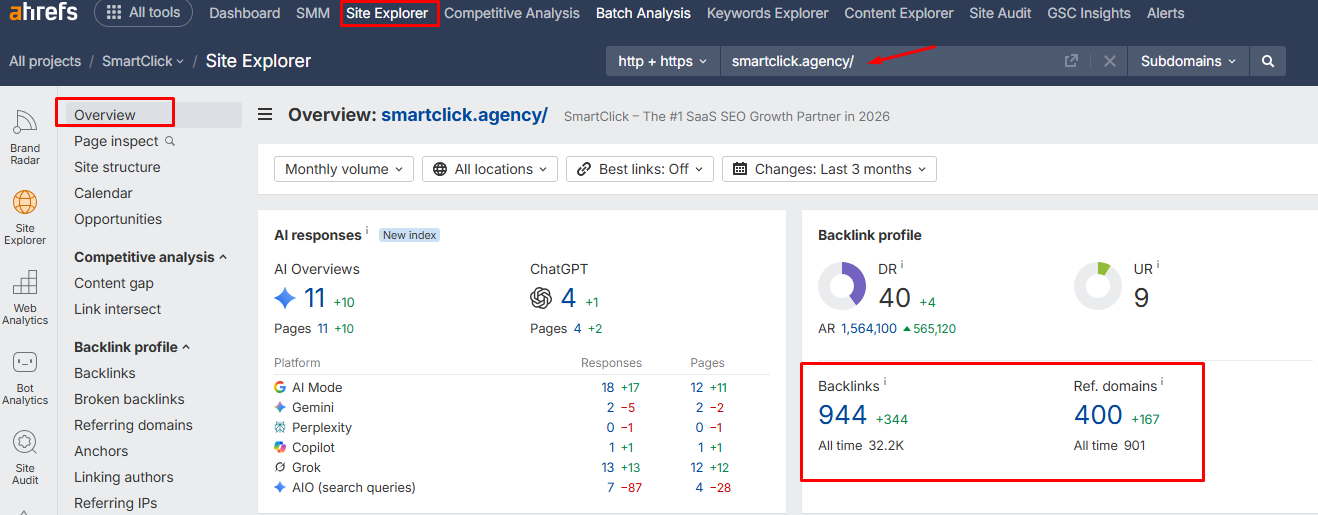The image size is (1318, 515).
Task: Click the ChatGPT logo icon
Action: 541,298
